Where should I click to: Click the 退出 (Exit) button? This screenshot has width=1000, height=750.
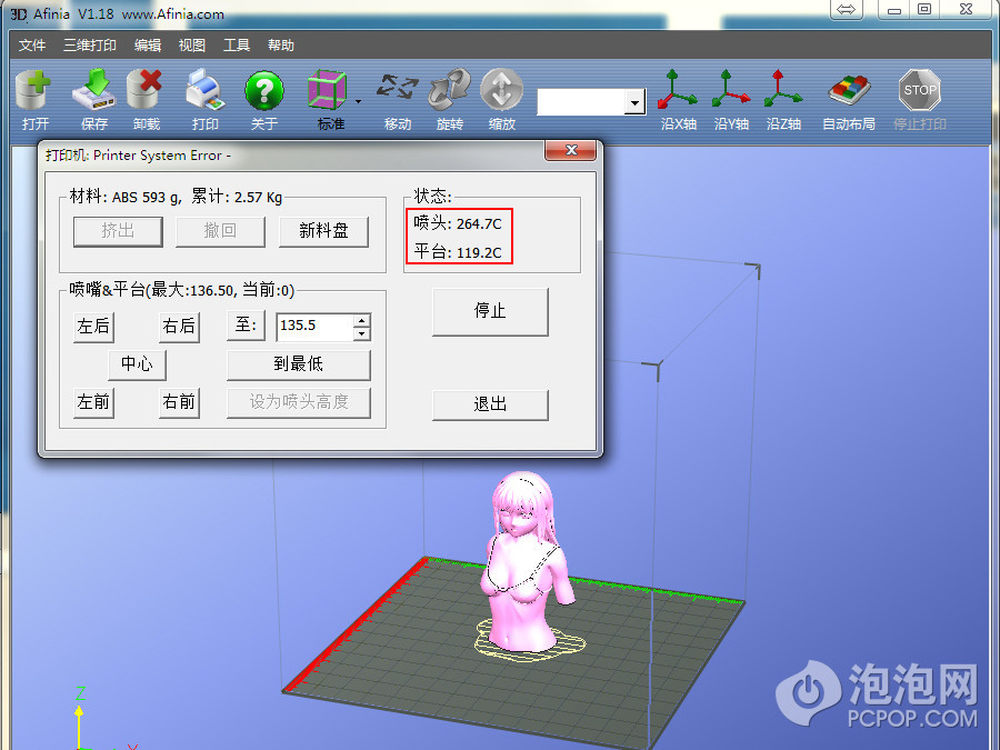pyautogui.click(x=490, y=404)
